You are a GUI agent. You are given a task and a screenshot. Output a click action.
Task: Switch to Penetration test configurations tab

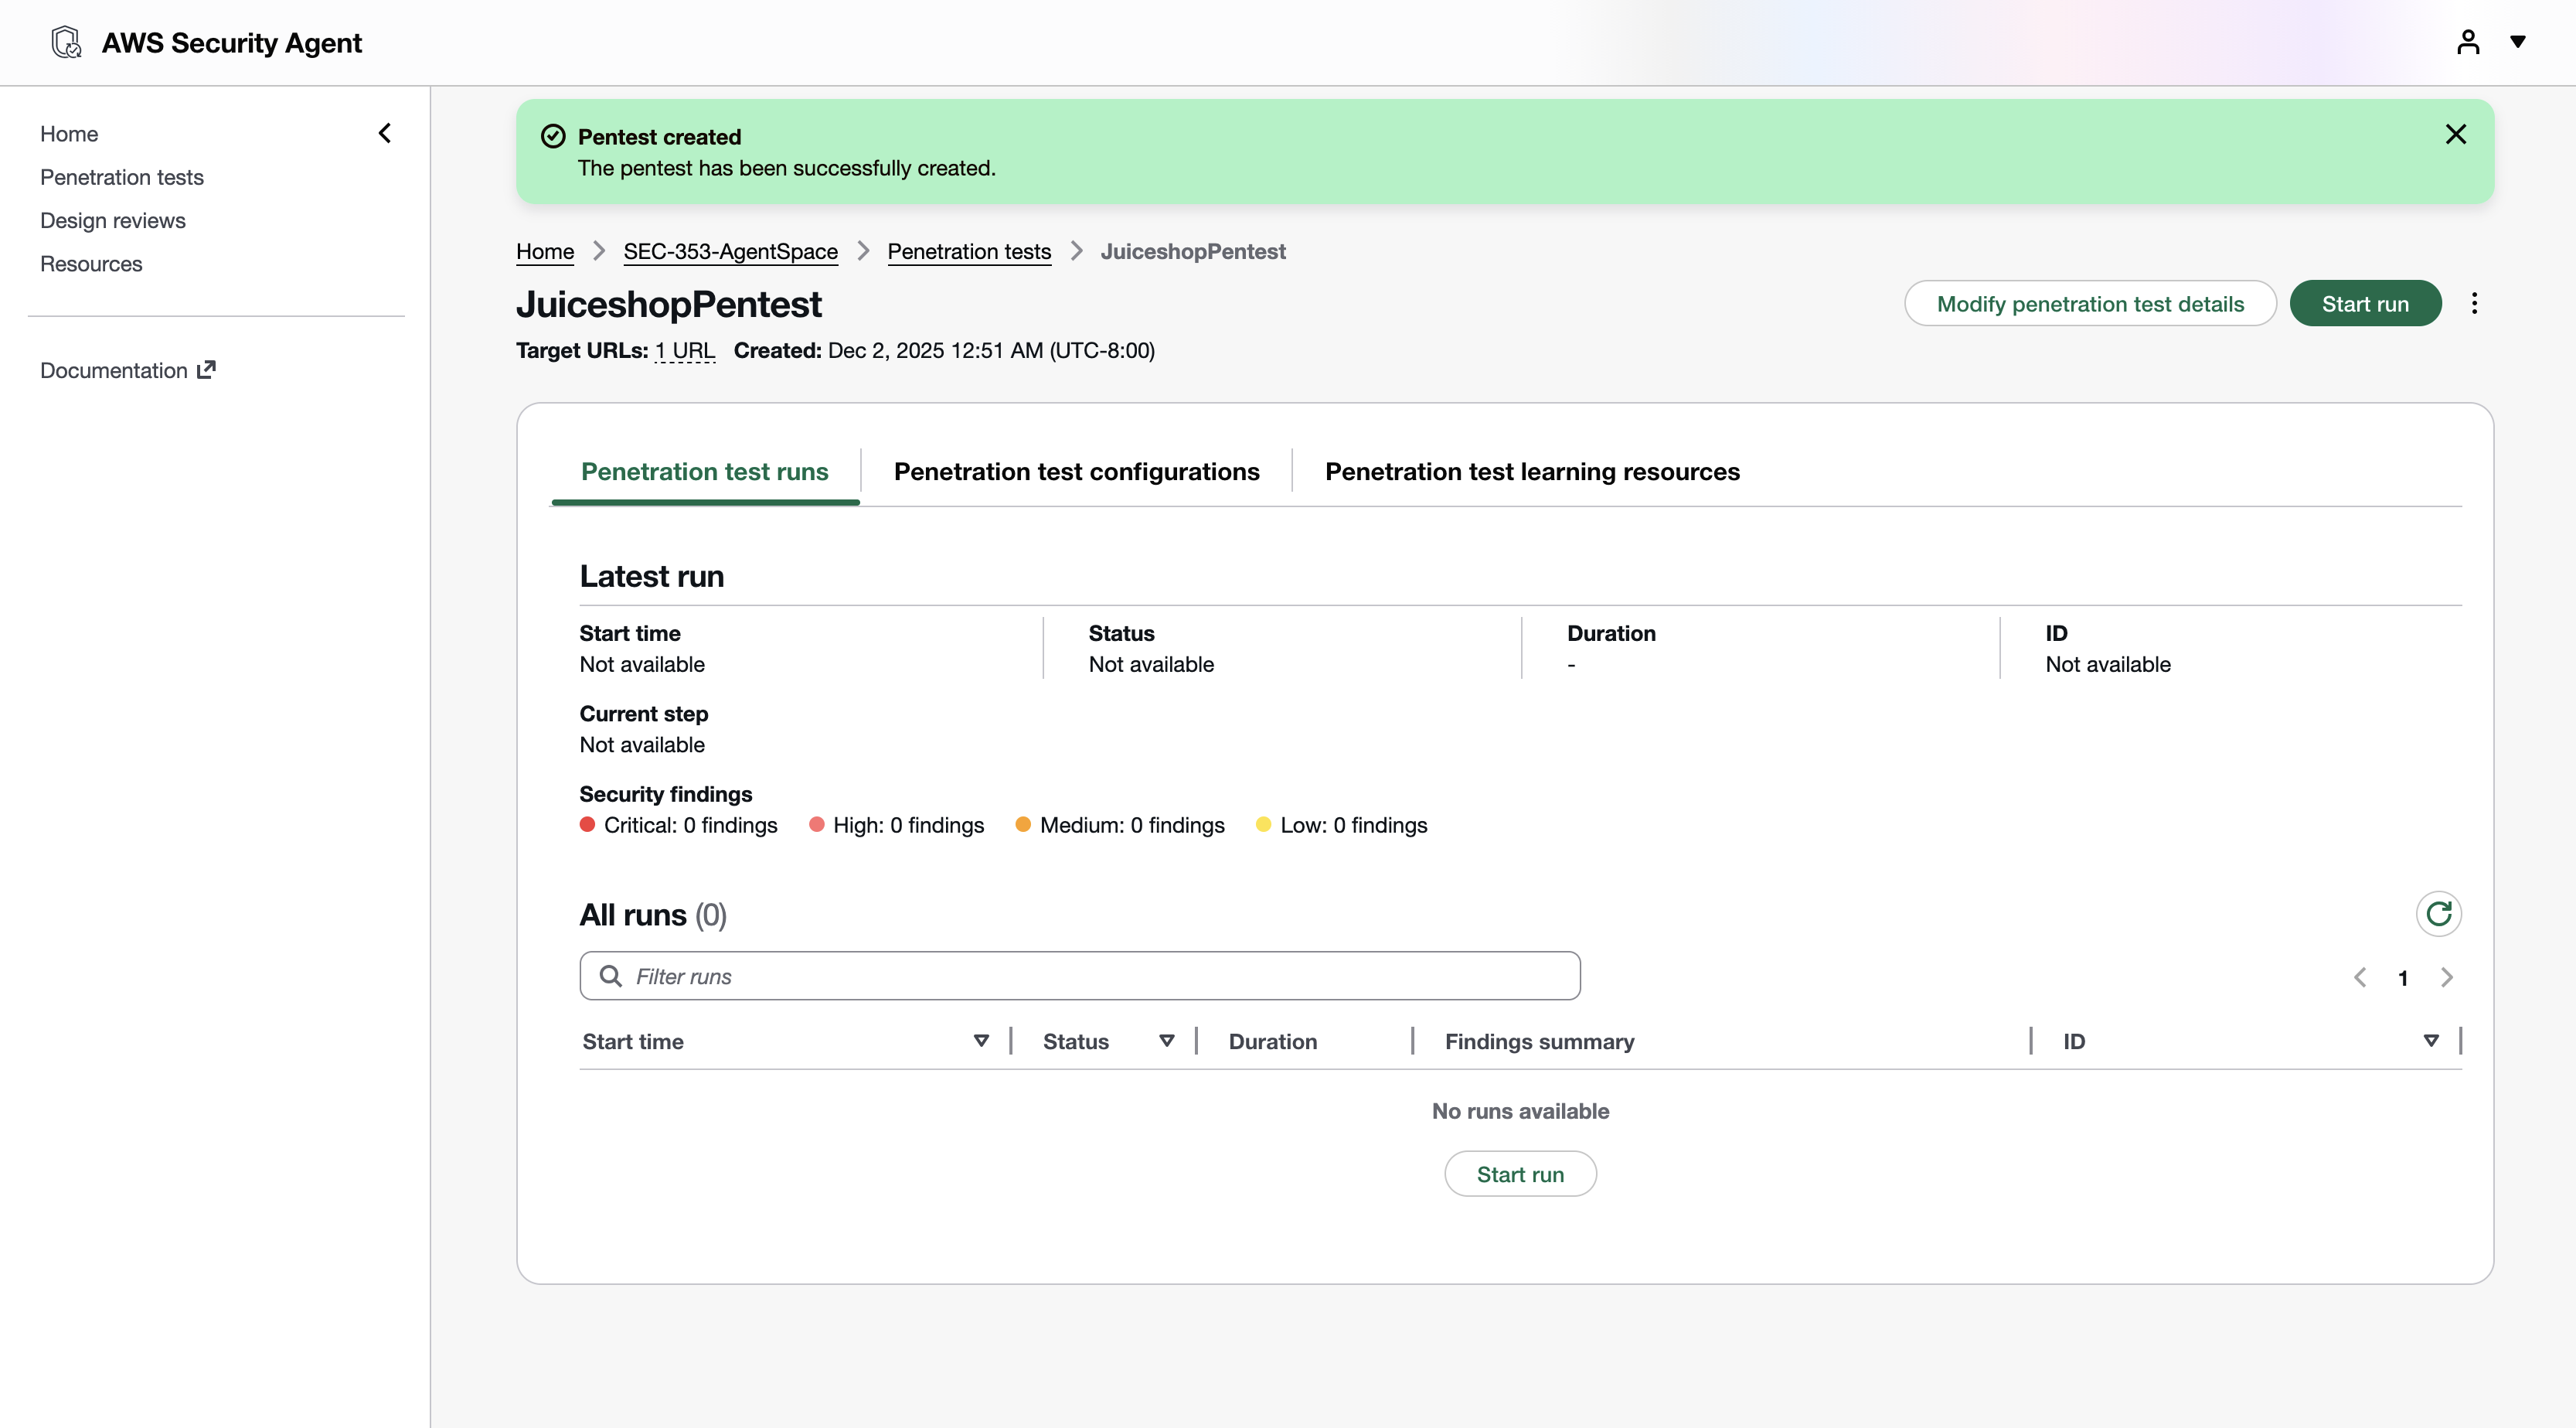1076,471
